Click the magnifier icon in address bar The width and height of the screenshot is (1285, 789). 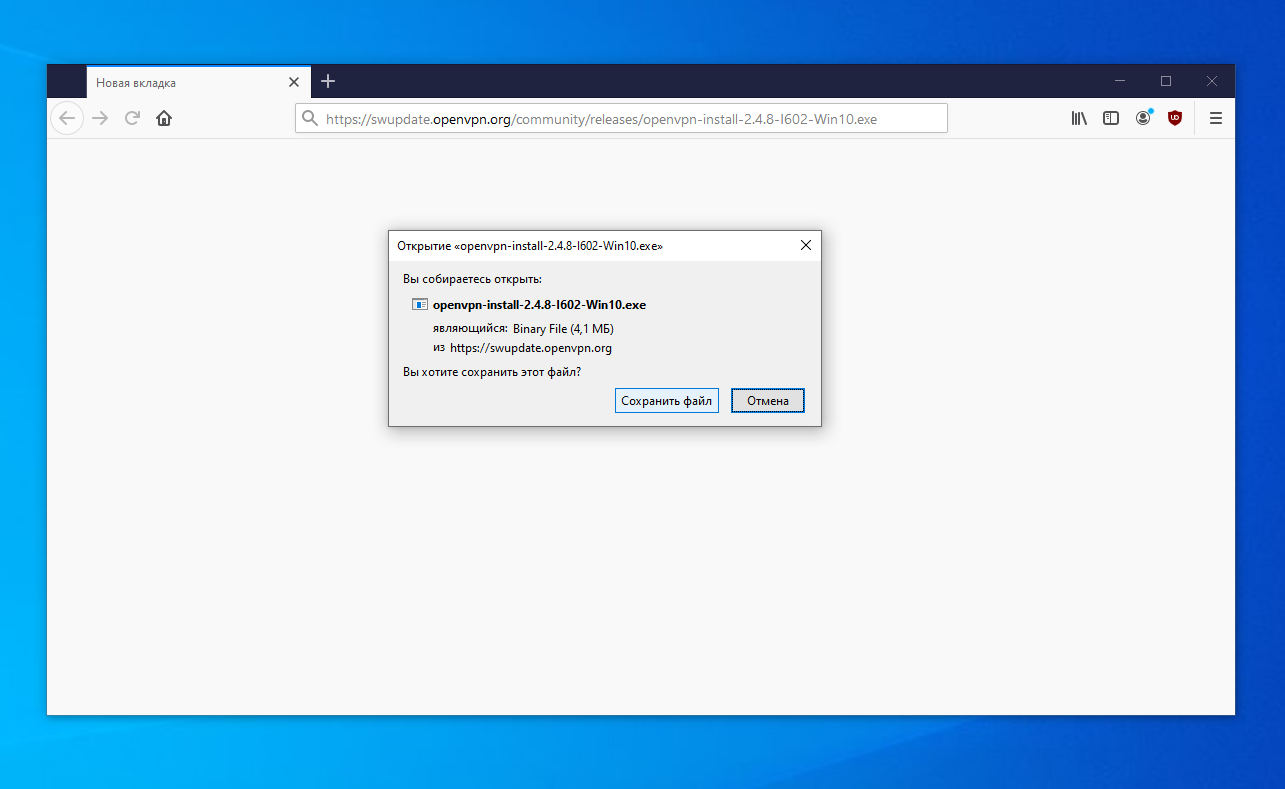pos(309,119)
